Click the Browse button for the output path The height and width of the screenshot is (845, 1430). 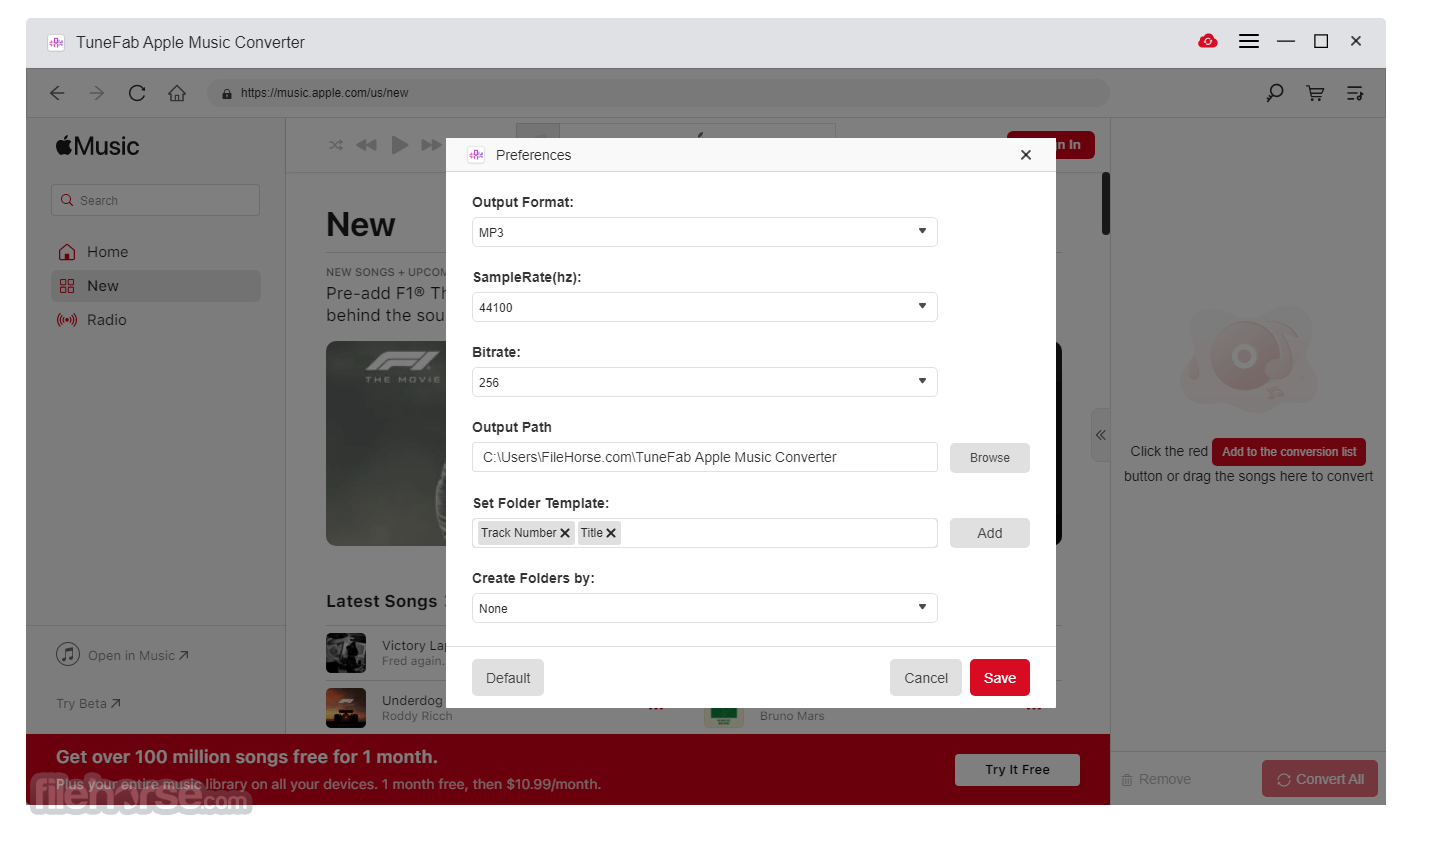pos(990,458)
